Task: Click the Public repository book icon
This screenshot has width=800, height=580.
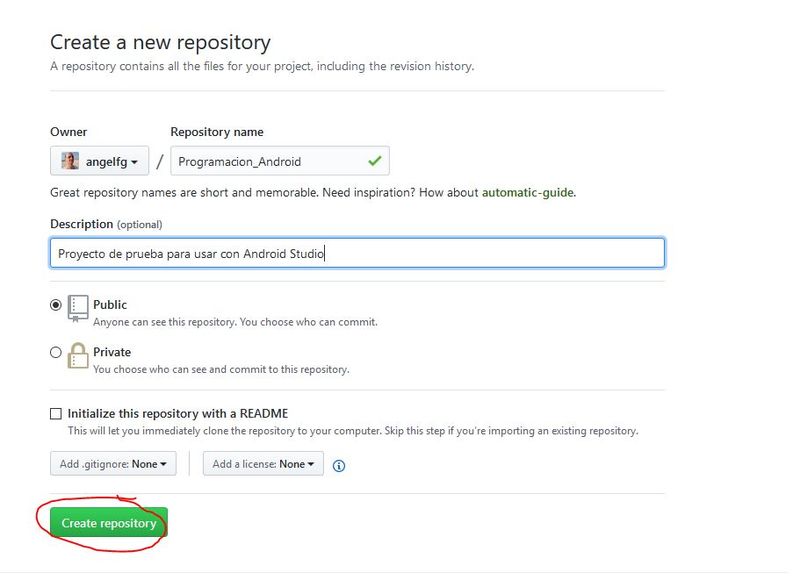Action: [x=78, y=308]
